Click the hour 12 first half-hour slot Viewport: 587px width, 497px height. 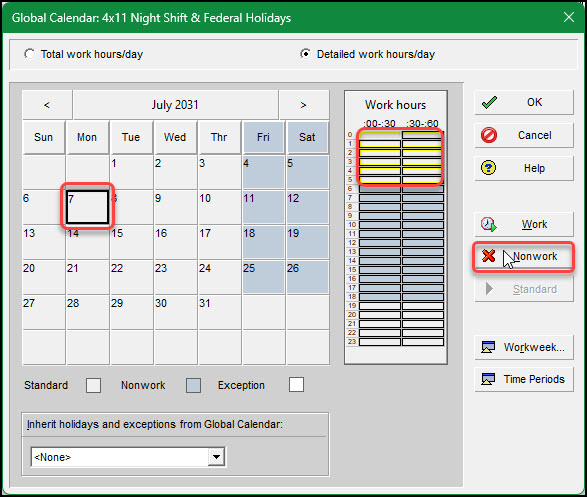click(380, 243)
